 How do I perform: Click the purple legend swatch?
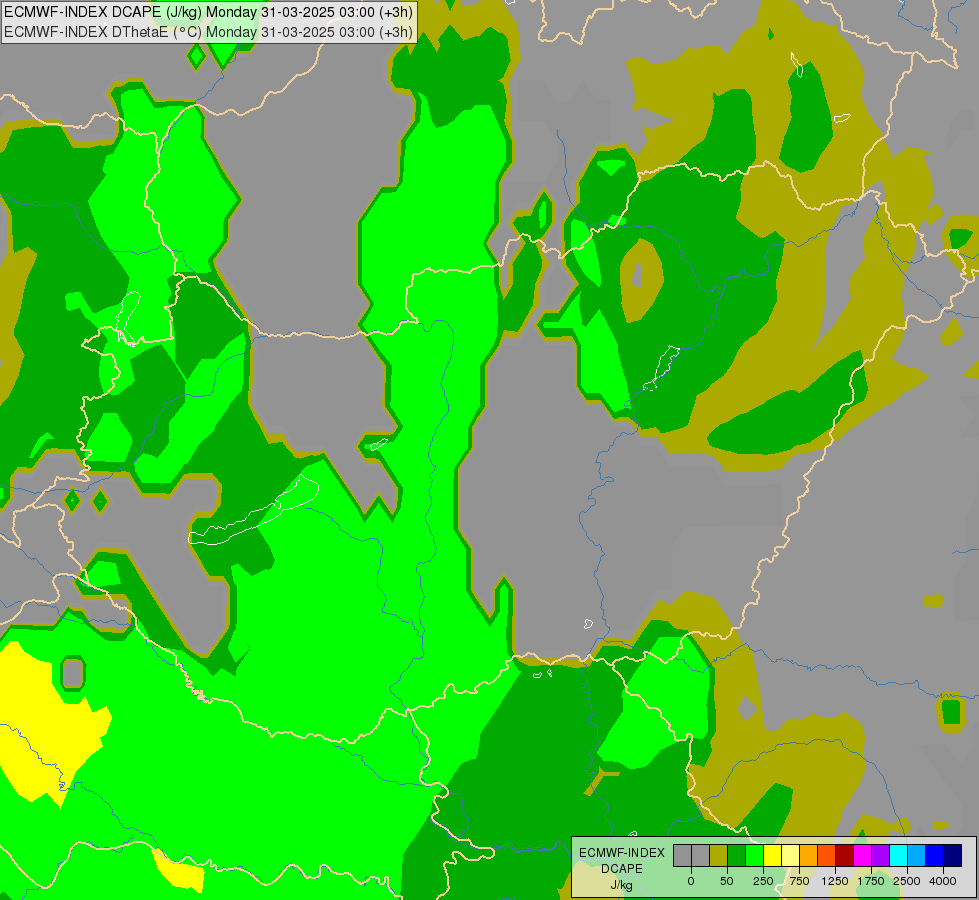pos(880,855)
